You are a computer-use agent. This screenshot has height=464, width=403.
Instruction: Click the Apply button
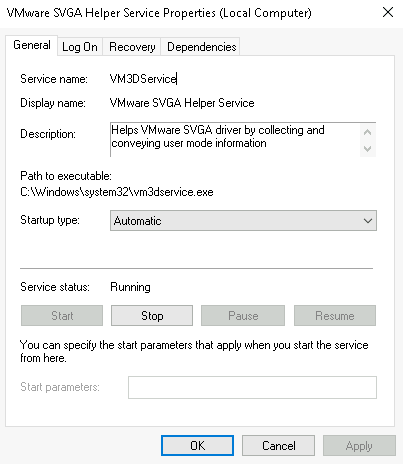click(359, 446)
